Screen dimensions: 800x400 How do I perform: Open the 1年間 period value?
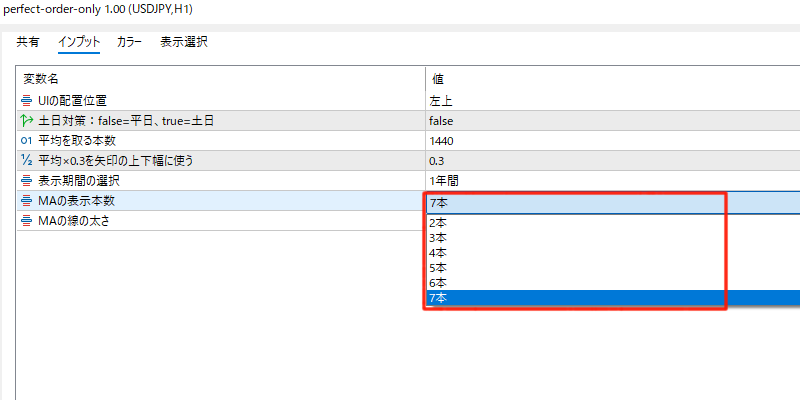pyautogui.click(x=444, y=181)
